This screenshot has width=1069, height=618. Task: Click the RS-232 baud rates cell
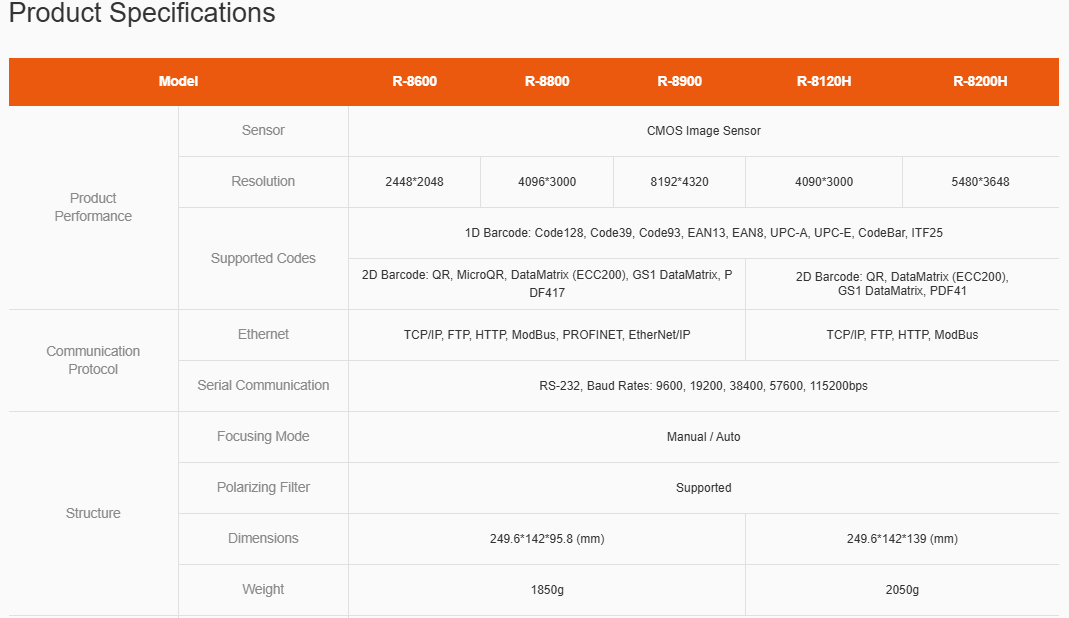click(703, 386)
